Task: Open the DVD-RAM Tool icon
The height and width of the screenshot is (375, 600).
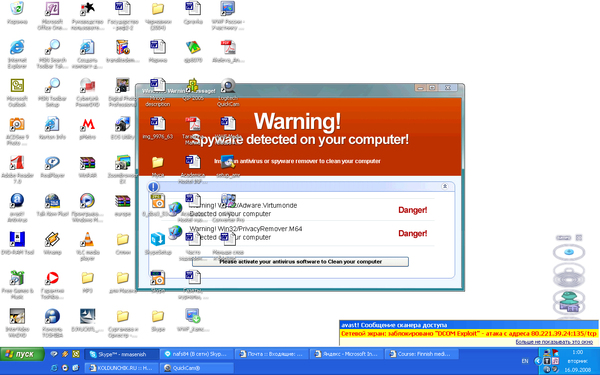Action: (x=17, y=240)
